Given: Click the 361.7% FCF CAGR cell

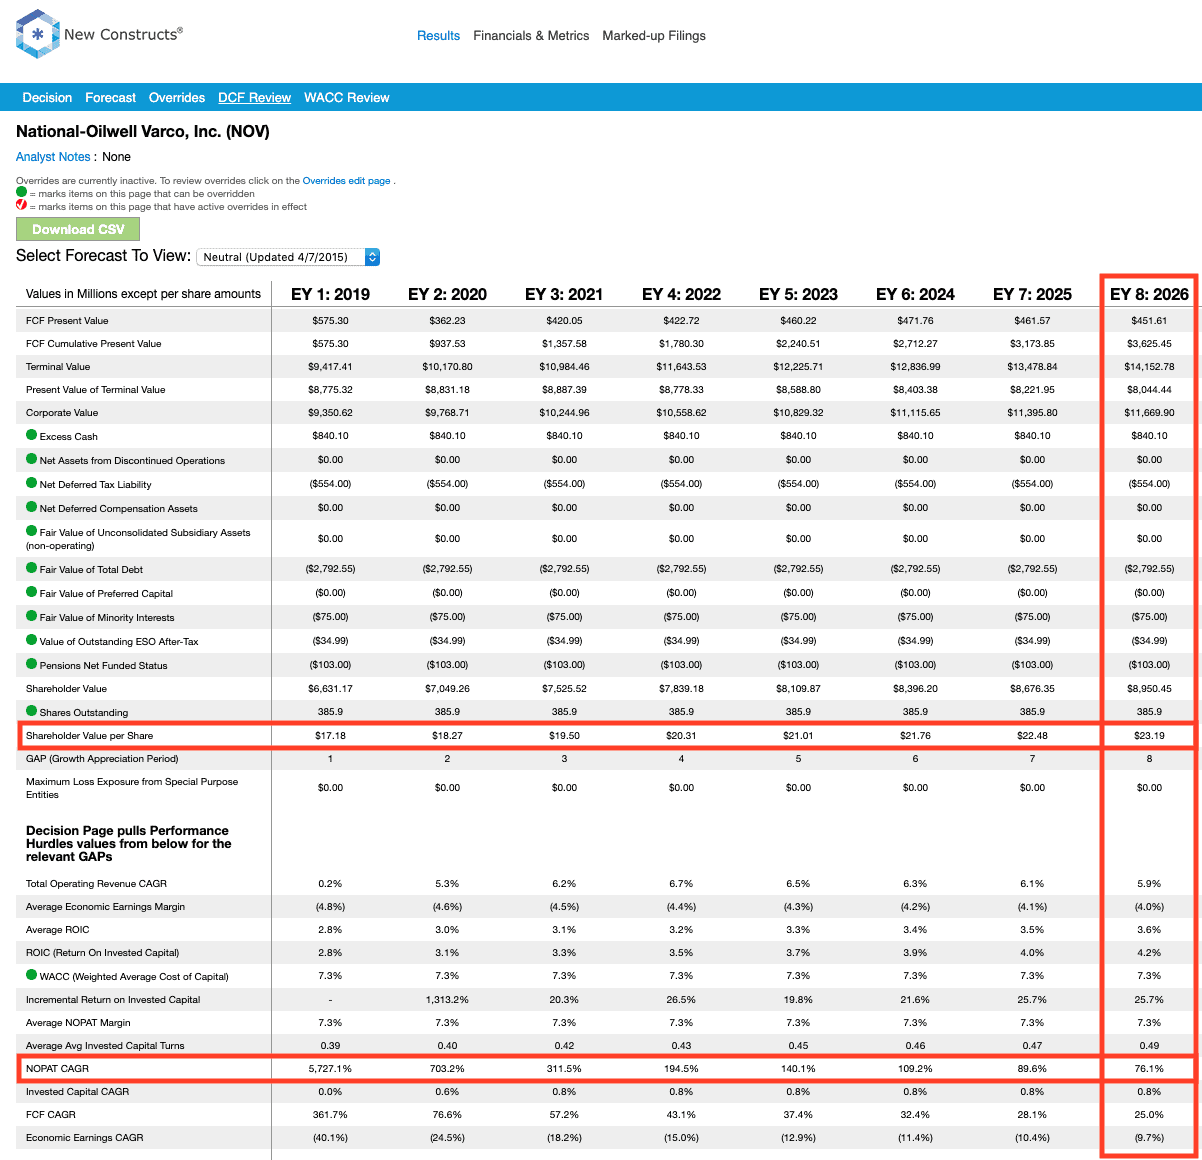Looking at the screenshot, I should (x=330, y=1115).
